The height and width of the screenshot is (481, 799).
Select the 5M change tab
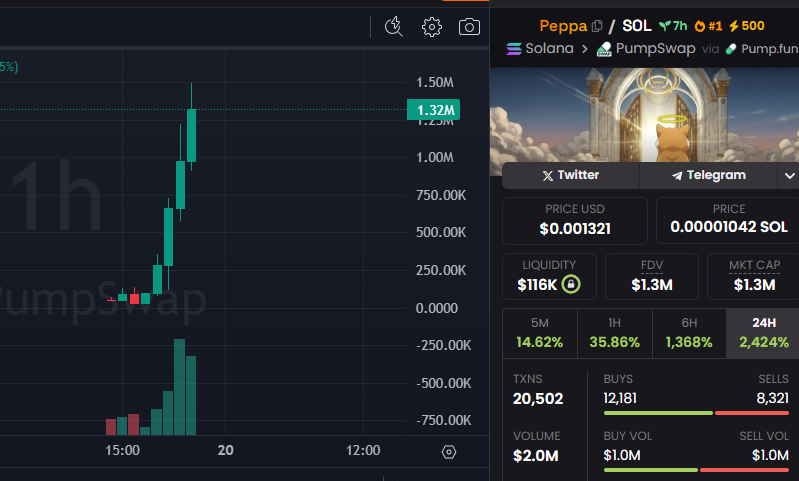pyautogui.click(x=540, y=333)
